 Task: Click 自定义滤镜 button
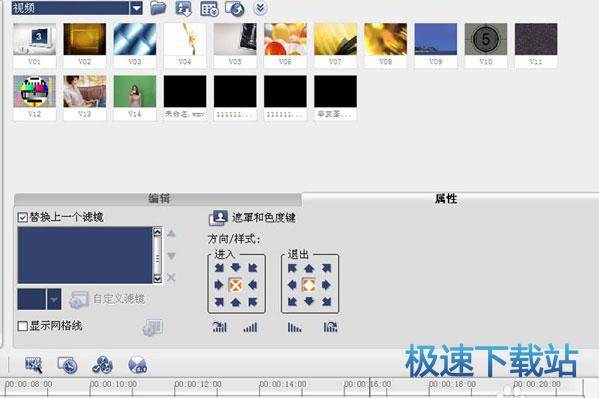[107, 299]
